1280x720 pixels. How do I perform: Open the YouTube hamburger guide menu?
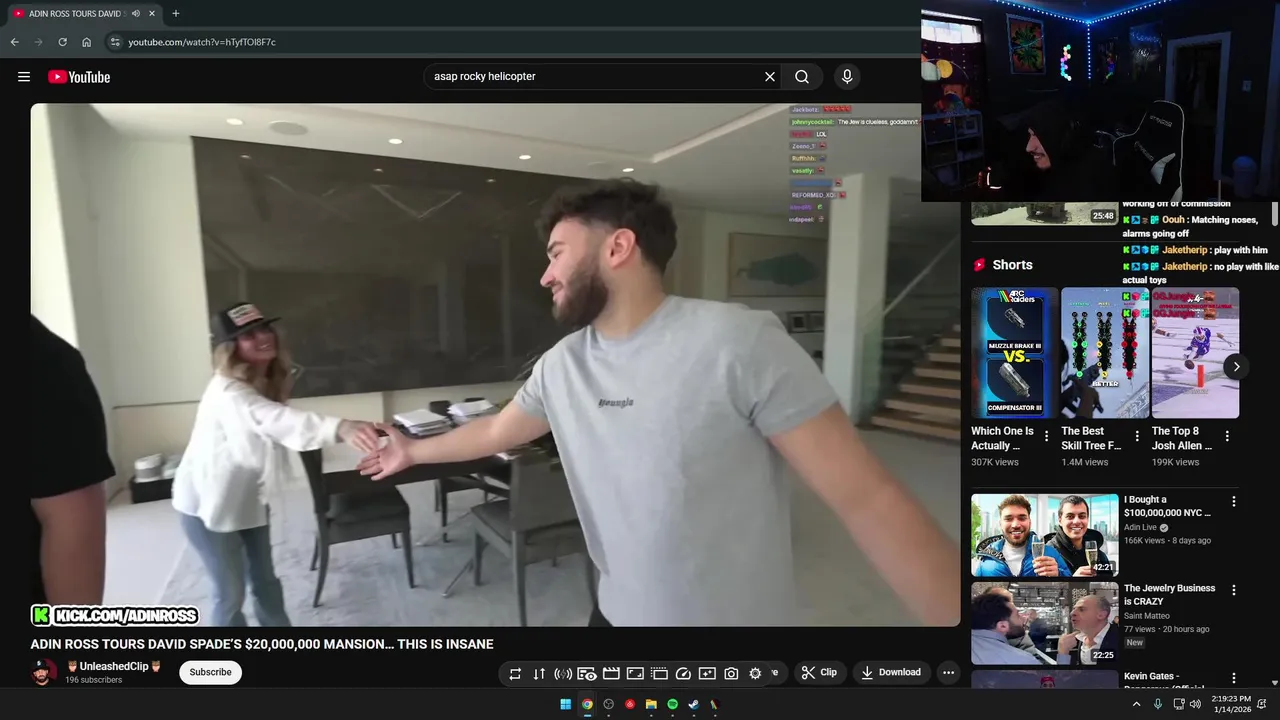pyautogui.click(x=24, y=77)
